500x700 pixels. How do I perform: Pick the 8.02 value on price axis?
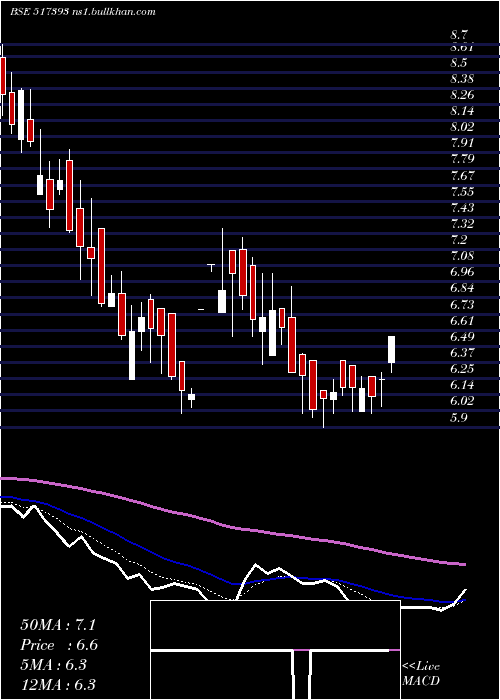[462, 127]
